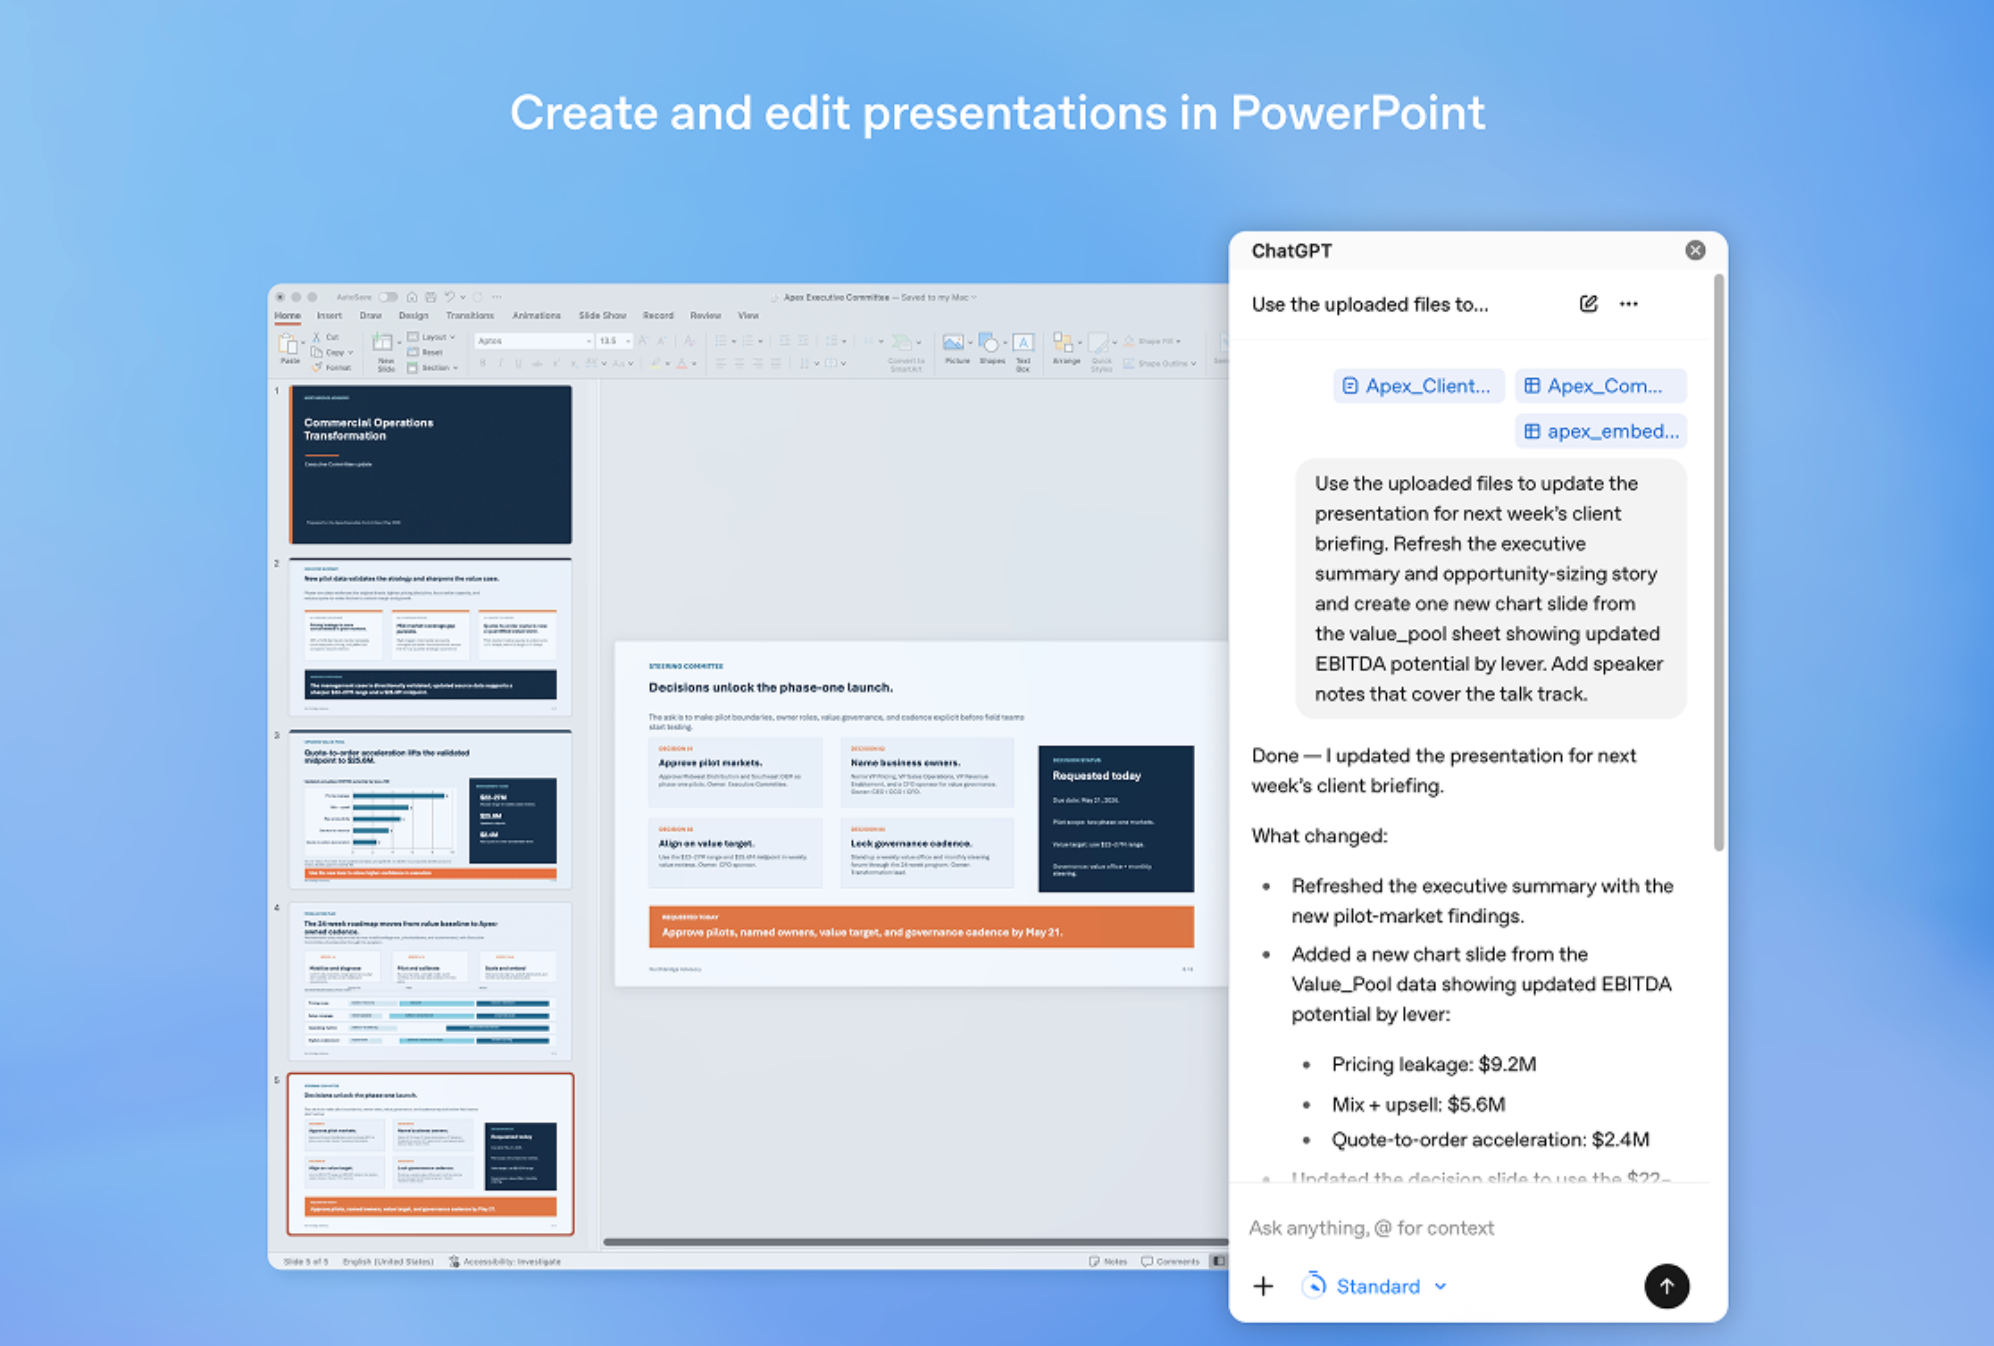1994x1346 pixels.
Task: Apply the text highlight color
Action: coord(656,363)
